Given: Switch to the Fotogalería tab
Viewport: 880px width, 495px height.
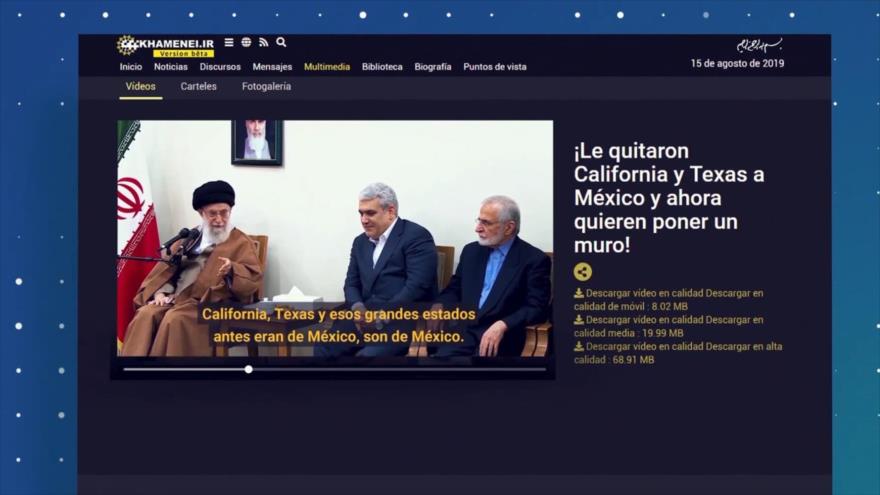Looking at the screenshot, I should (266, 87).
